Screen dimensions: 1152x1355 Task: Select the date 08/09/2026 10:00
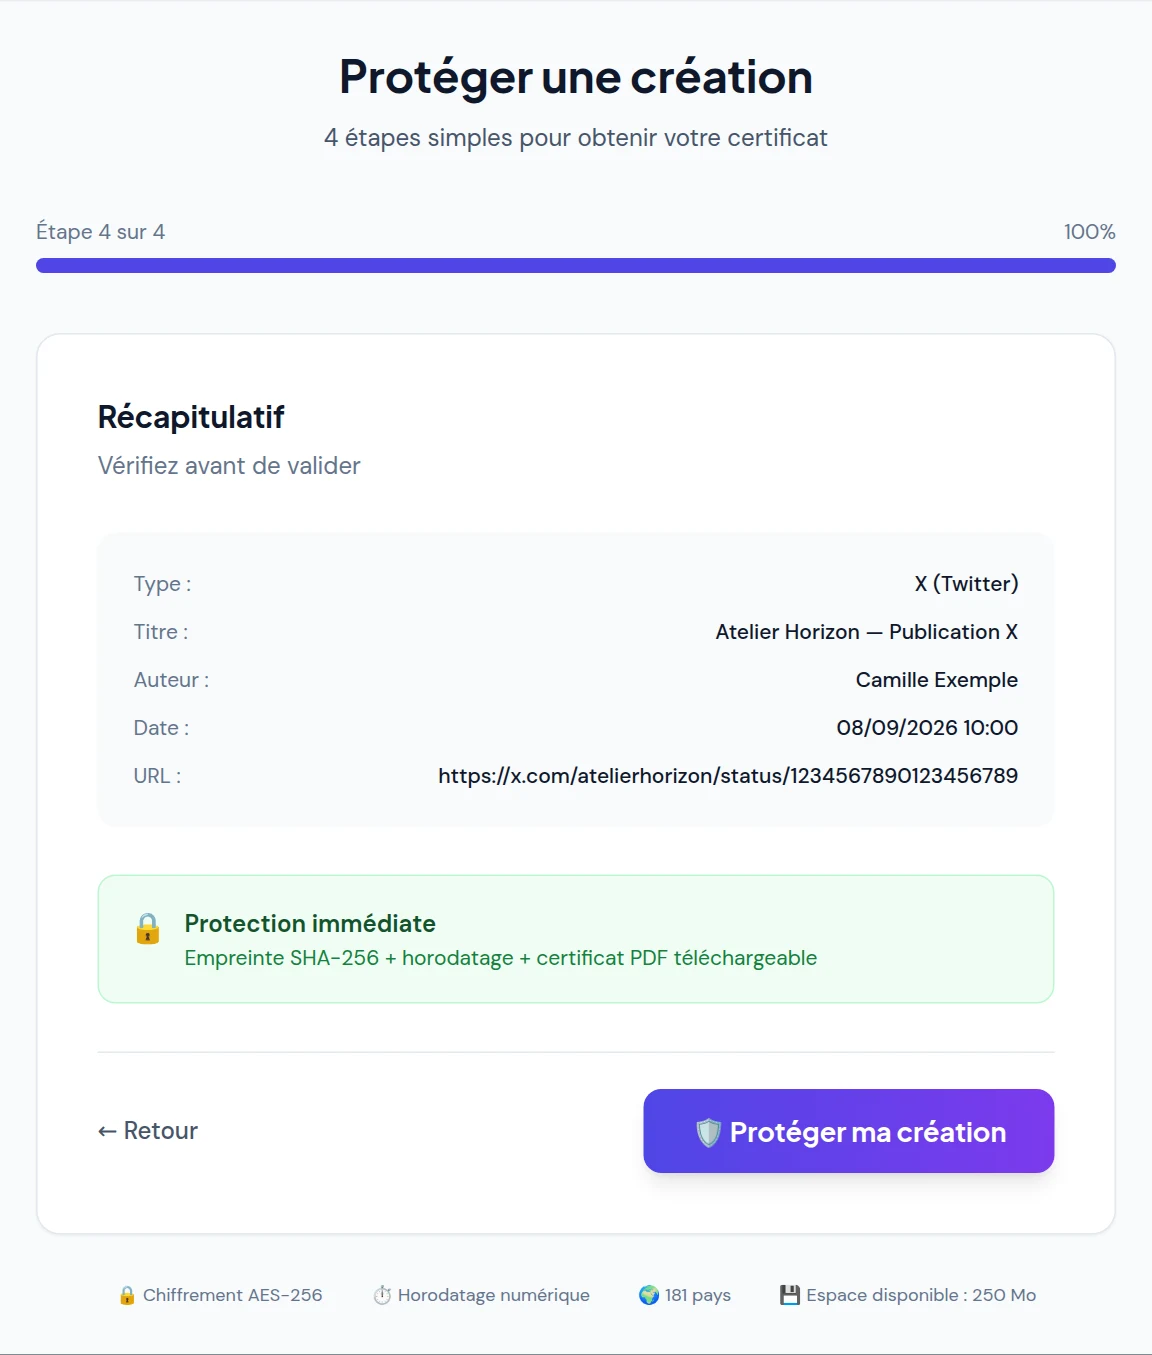(927, 728)
